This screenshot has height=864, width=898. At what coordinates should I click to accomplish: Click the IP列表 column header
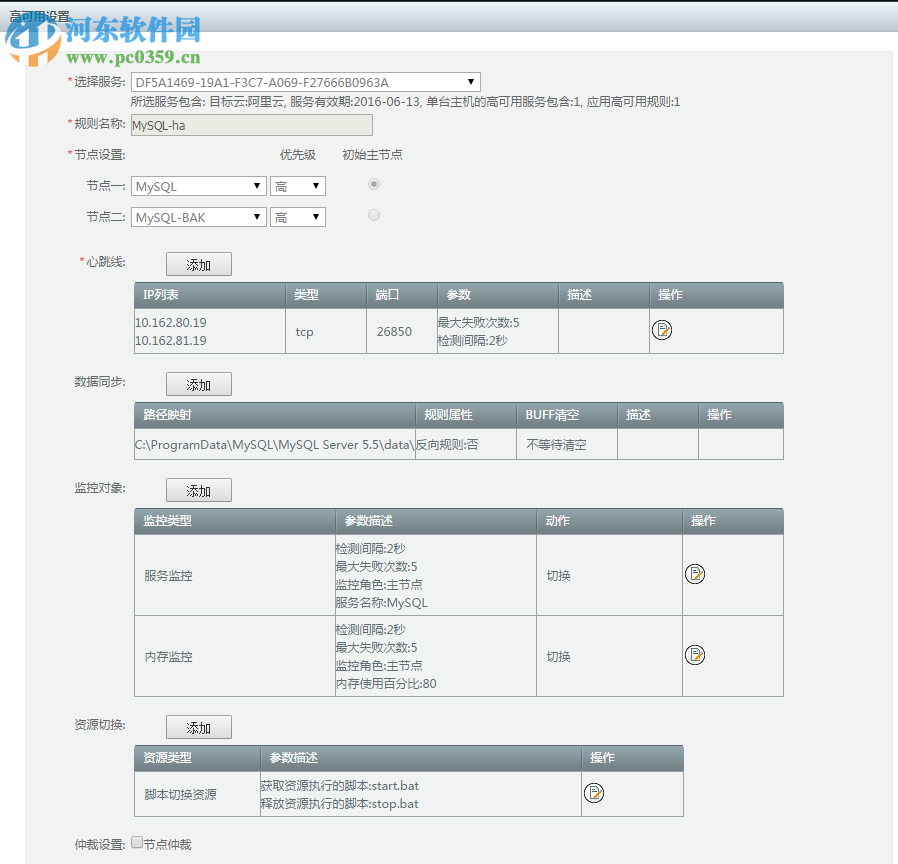click(210, 295)
